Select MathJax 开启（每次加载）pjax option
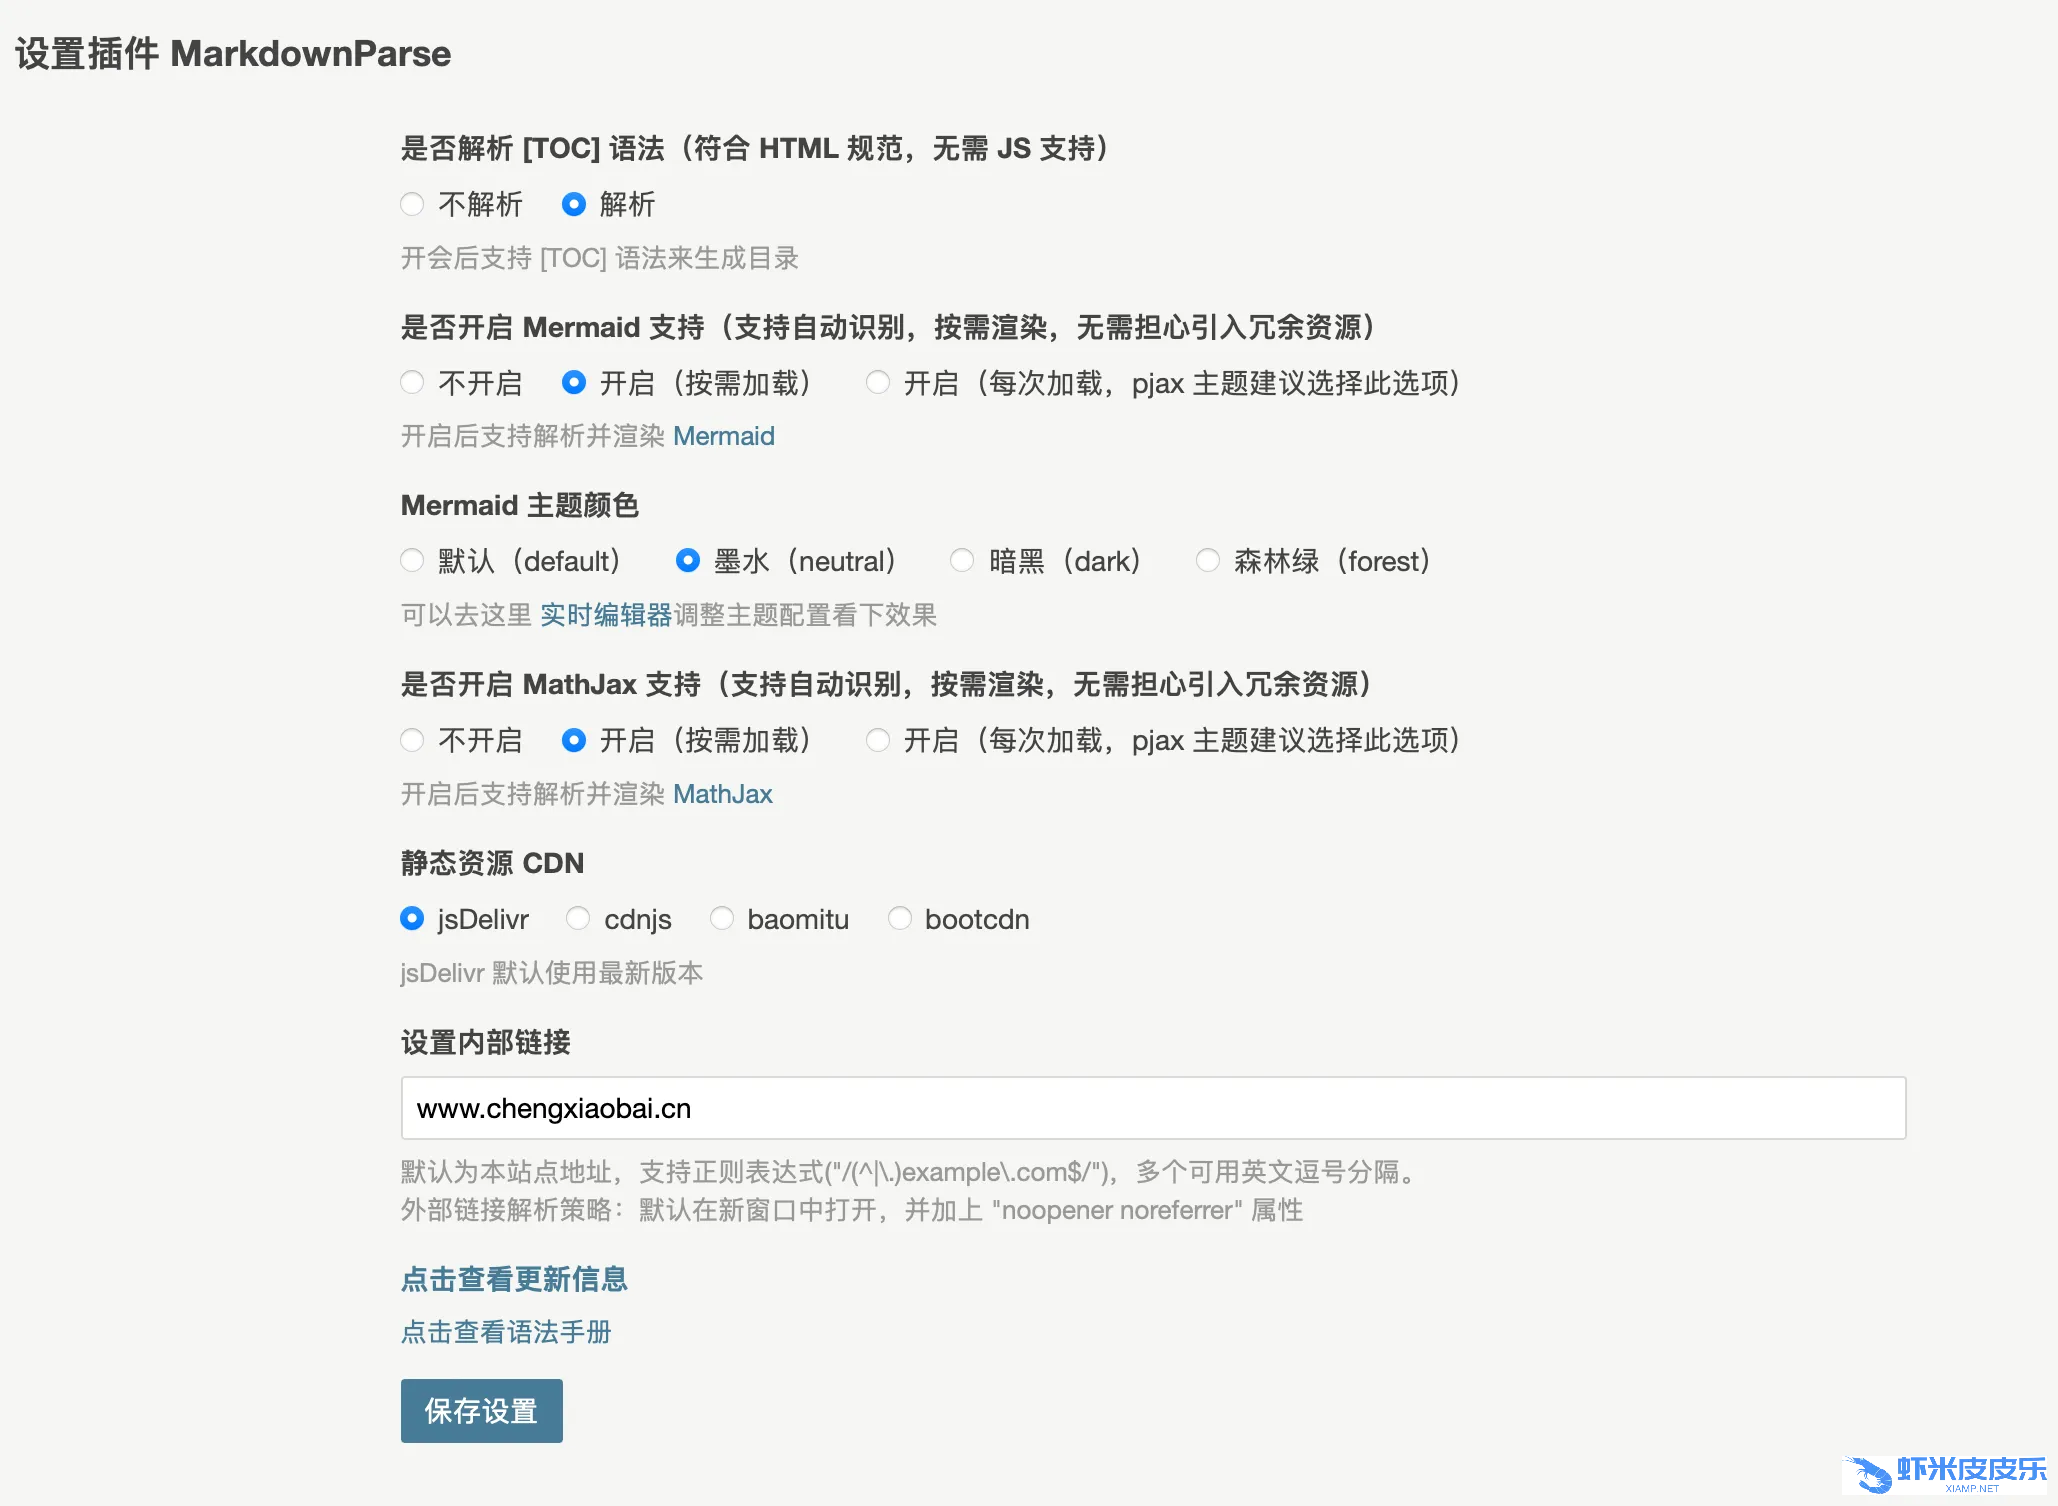The image size is (2058, 1506). [x=878, y=740]
